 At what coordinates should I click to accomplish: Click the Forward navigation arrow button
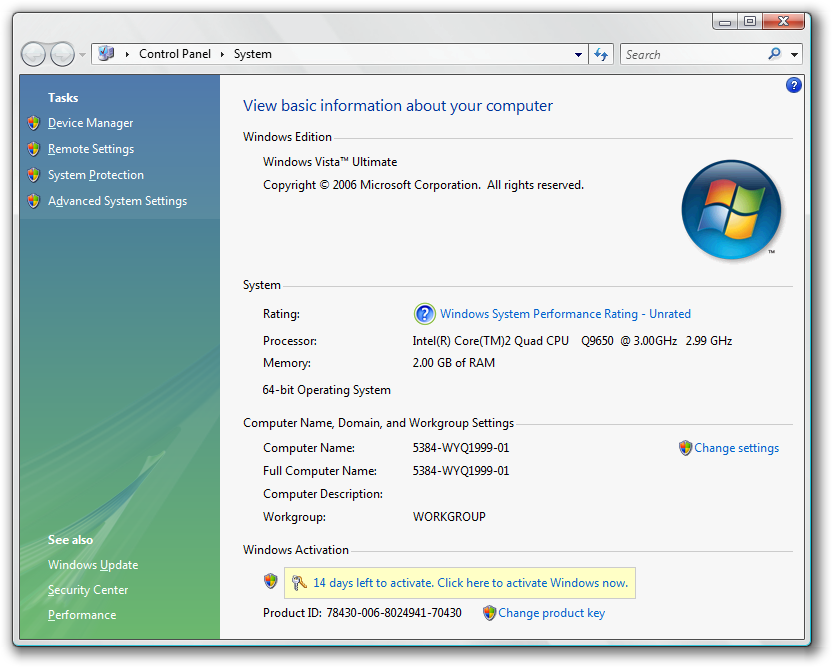(62, 54)
